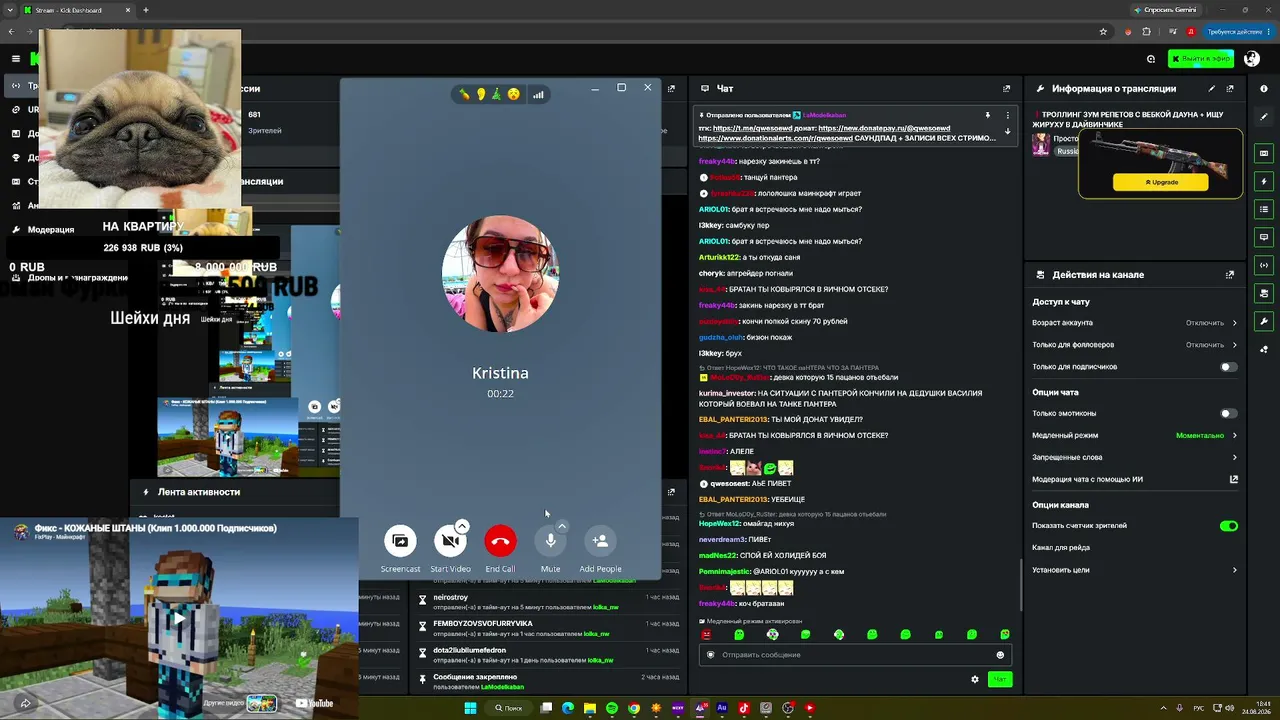Open the donationalerts.com link in pinned message
The height and width of the screenshot is (720, 1280).
coord(776,138)
